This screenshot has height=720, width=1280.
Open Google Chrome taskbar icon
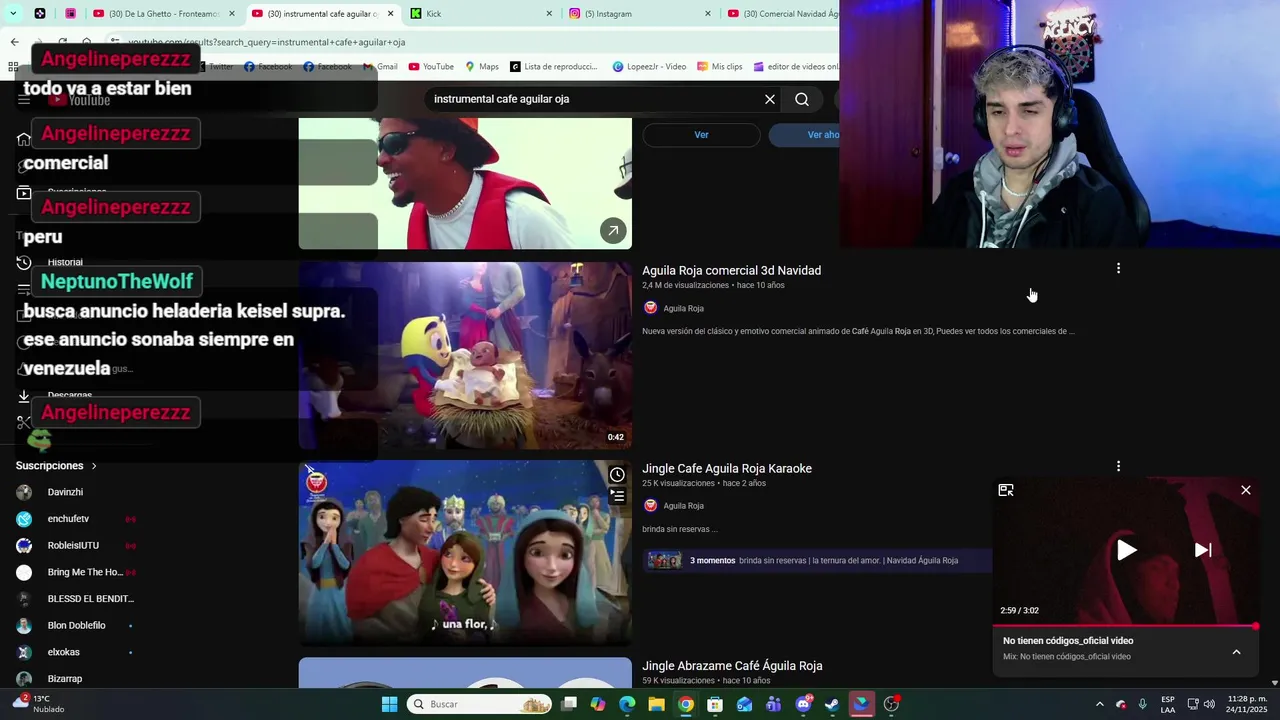(686, 704)
